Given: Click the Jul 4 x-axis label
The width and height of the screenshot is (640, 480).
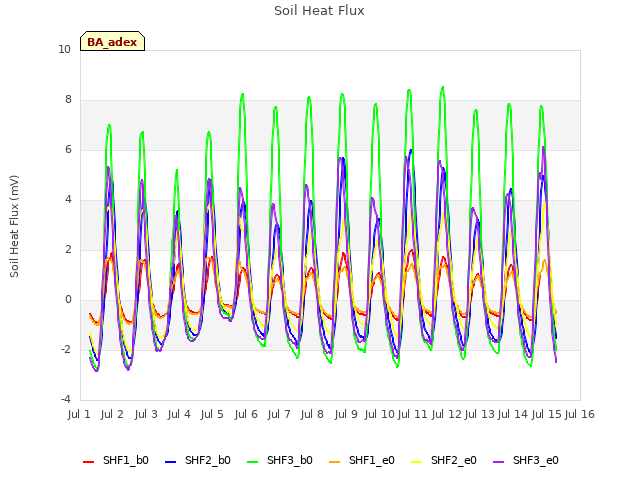Looking at the screenshot, I should coord(179,414).
